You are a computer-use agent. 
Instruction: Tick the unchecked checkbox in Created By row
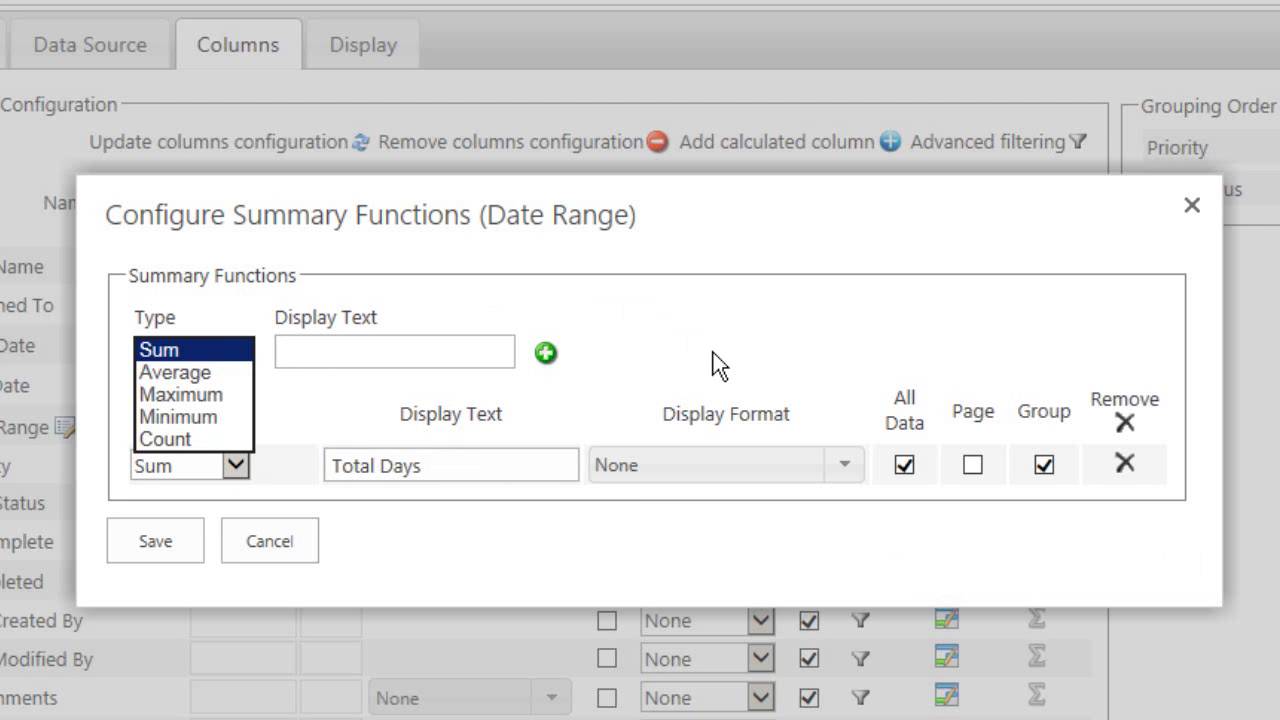pos(607,621)
